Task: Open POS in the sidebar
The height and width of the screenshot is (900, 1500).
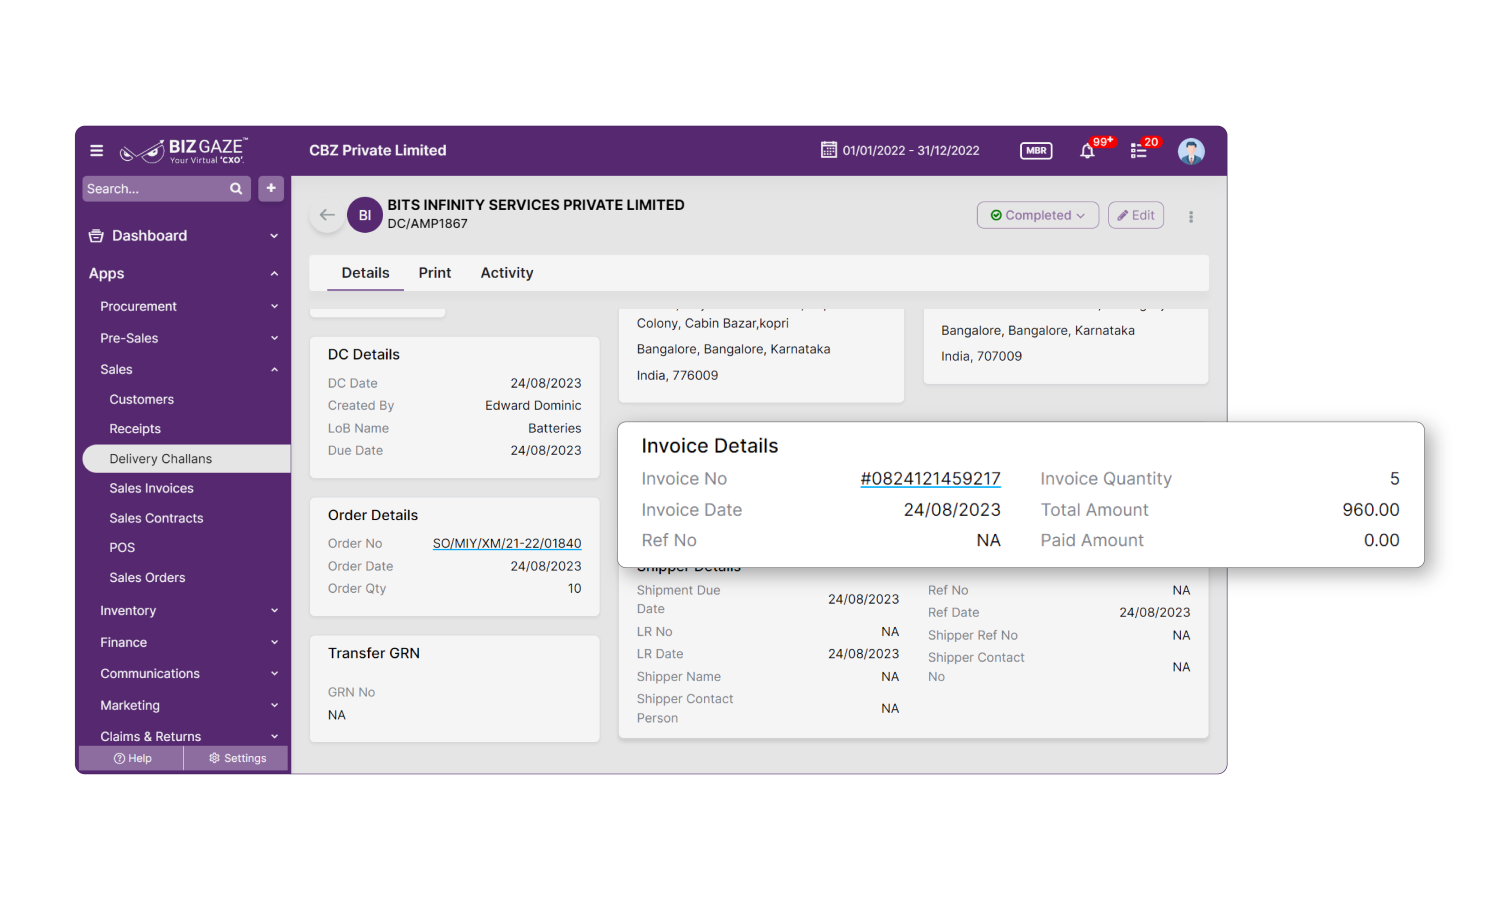Action: pos(122,548)
